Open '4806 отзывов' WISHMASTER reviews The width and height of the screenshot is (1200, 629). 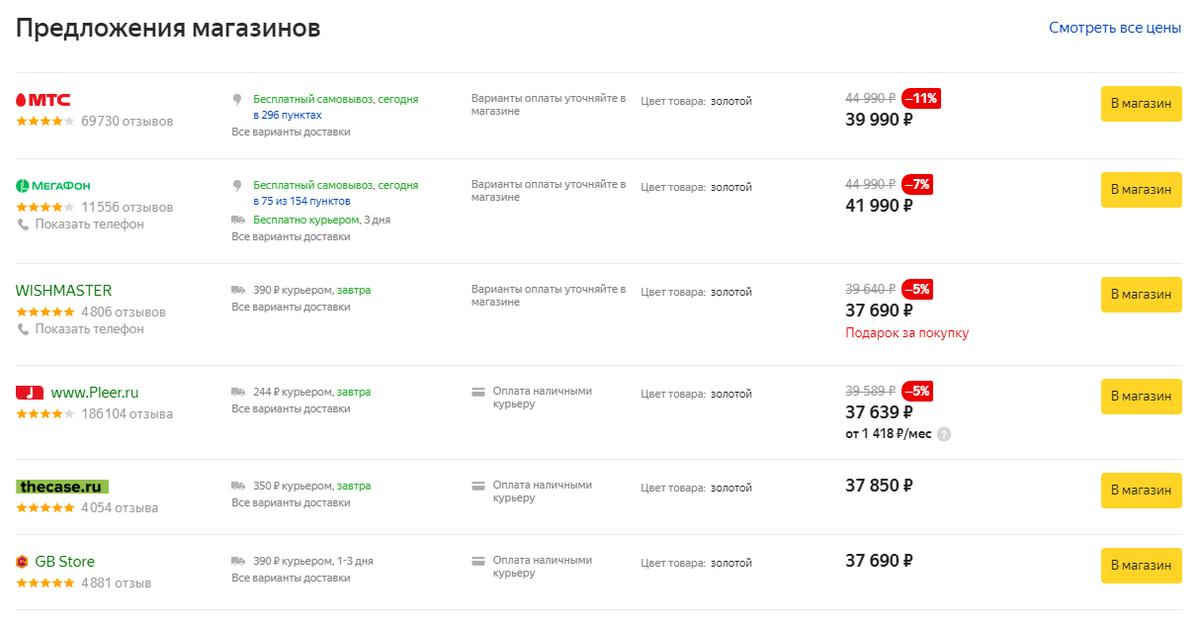pos(123,312)
